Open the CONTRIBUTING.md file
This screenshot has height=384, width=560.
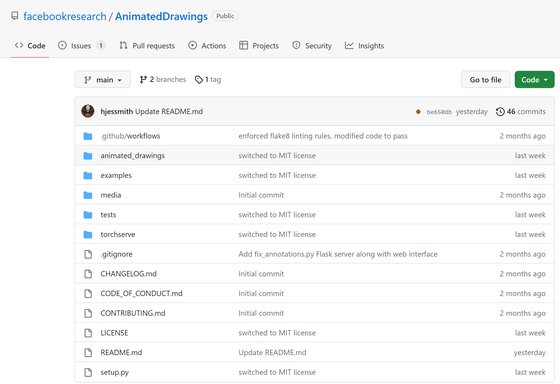tap(133, 313)
